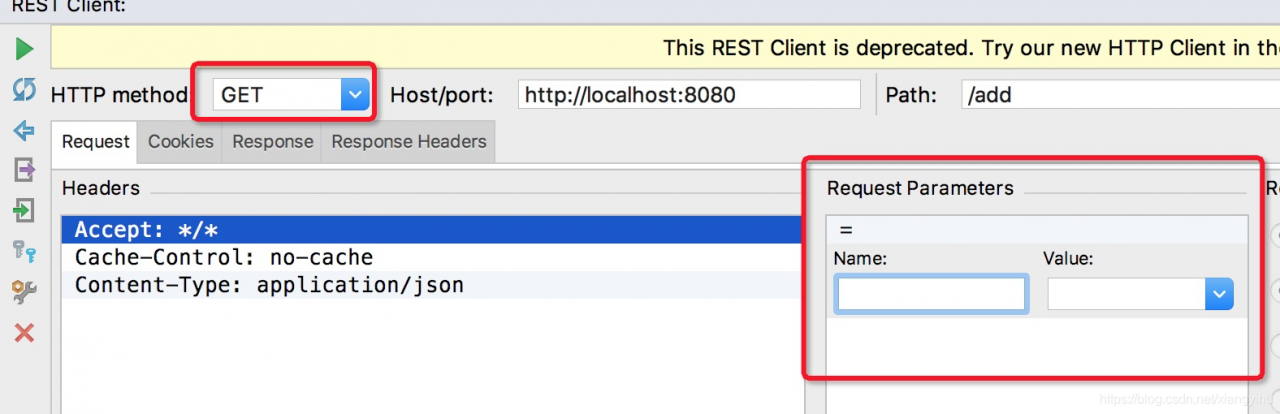Viewport: 1280px width, 414px height.
Task: Run the request with the green play icon
Action: 25,49
